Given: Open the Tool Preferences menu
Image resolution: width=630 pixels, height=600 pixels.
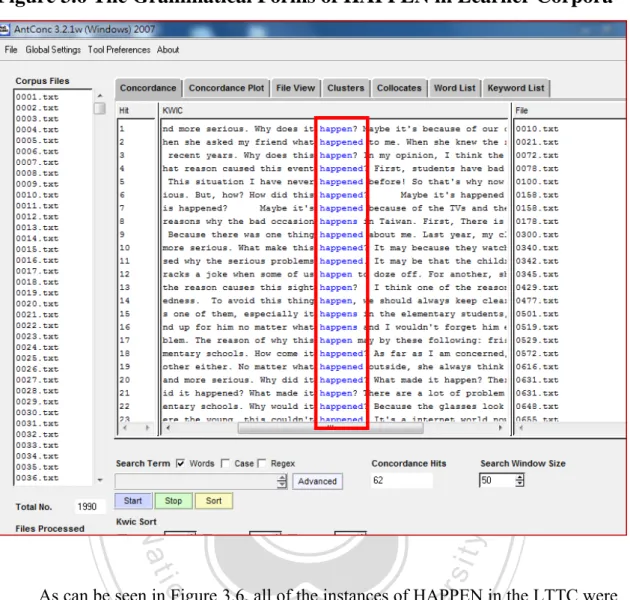Looking at the screenshot, I should pyautogui.click(x=119, y=50).
